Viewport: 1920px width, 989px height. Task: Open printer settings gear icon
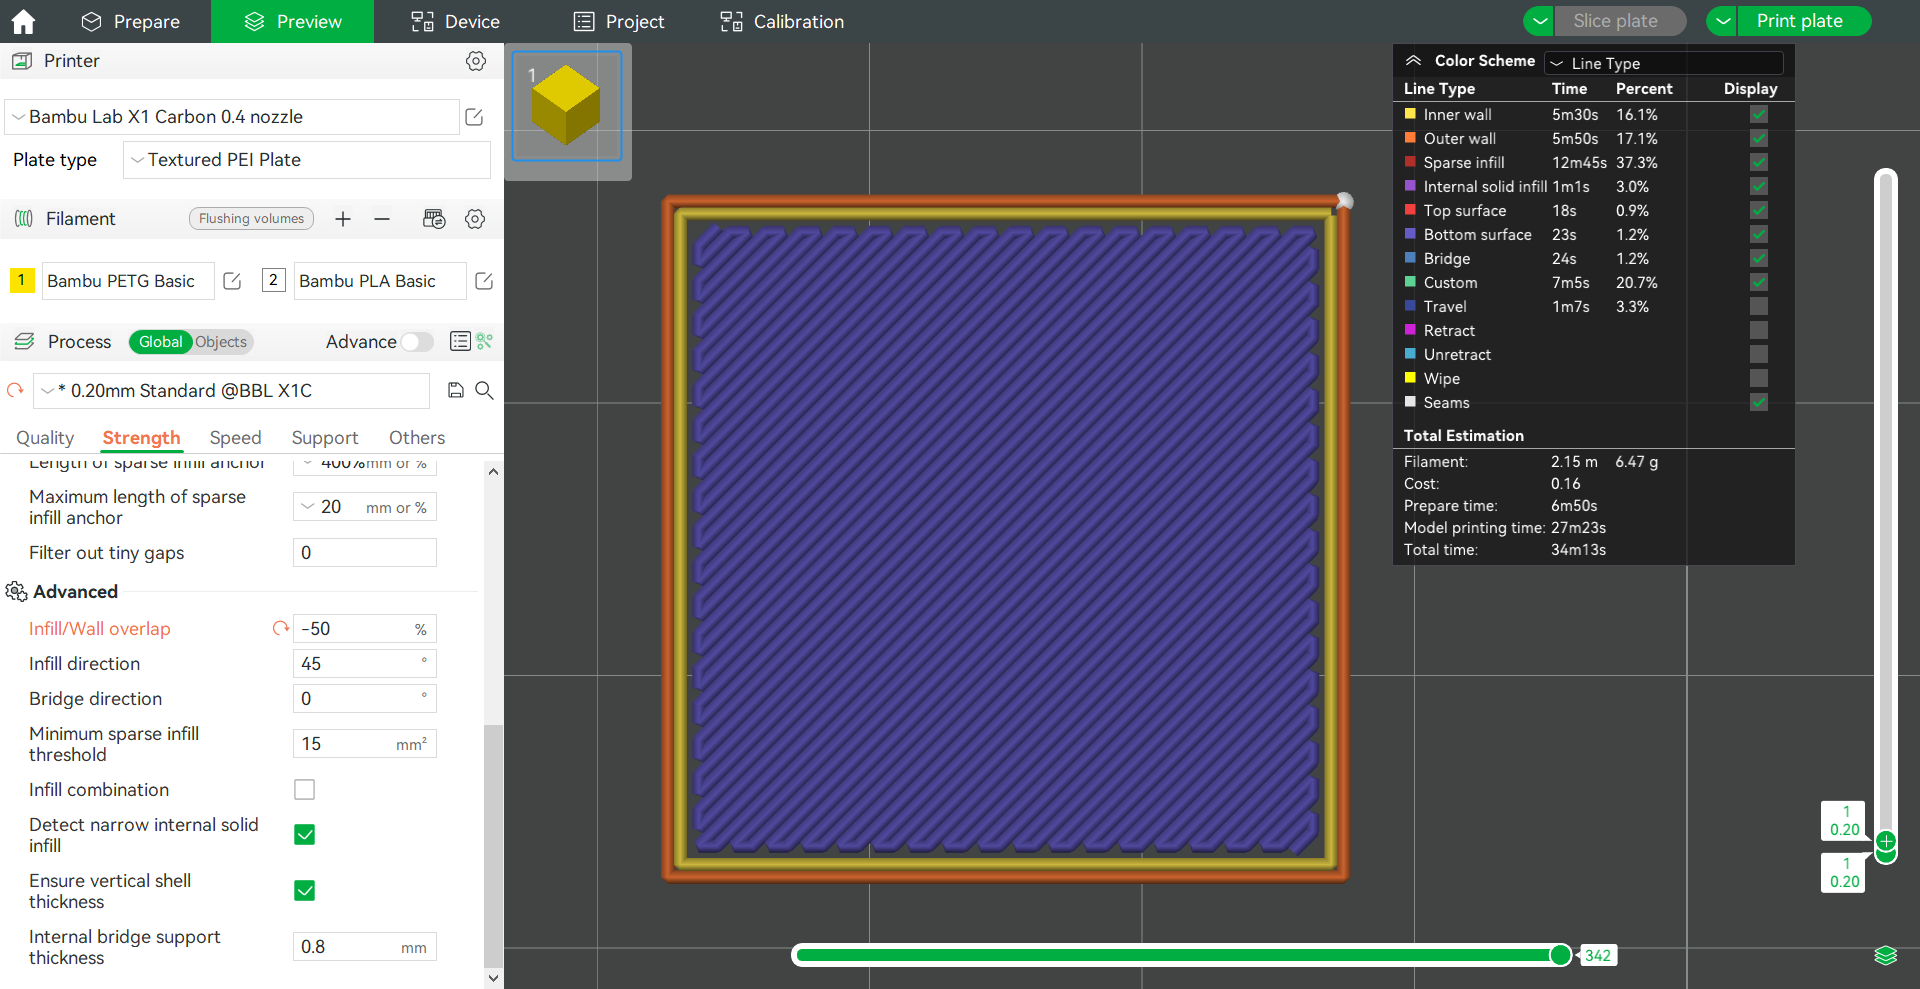476,61
